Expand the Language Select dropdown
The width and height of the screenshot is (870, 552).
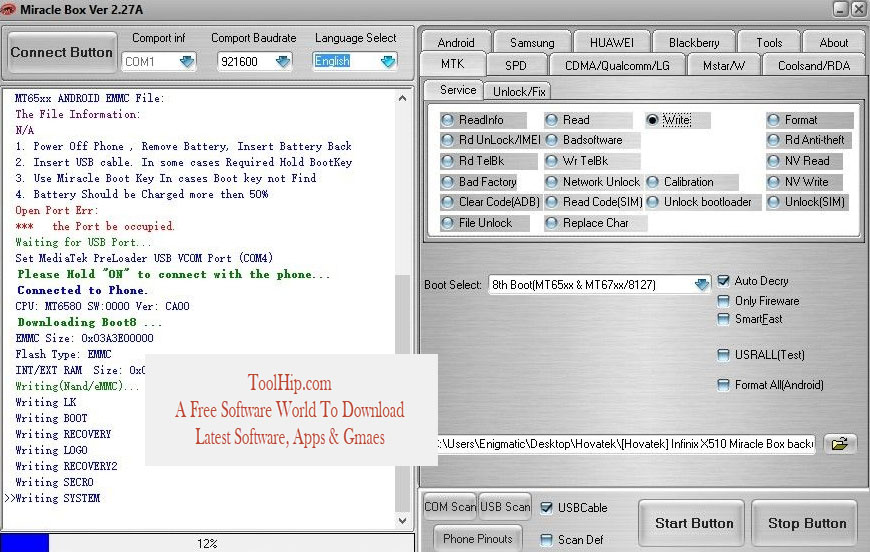tap(388, 62)
